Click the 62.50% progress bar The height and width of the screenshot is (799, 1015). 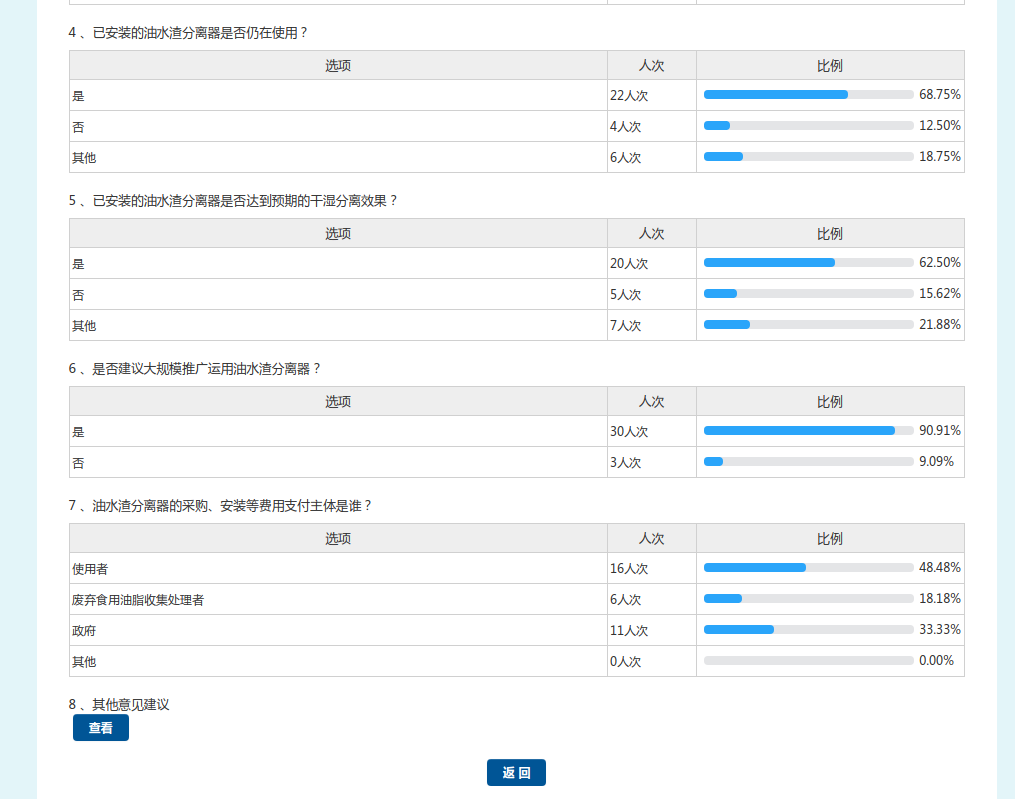tap(808, 263)
